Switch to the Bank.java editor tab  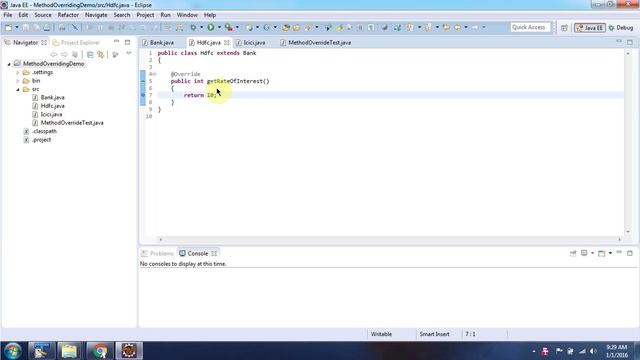tap(158, 42)
